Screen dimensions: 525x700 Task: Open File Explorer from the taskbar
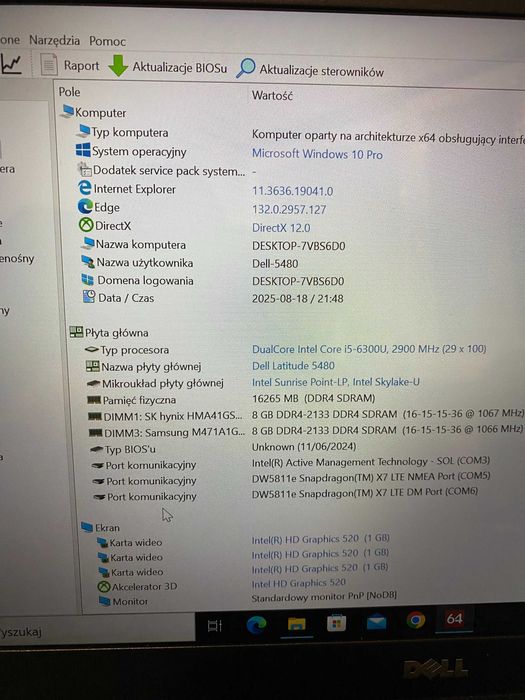coord(296,623)
